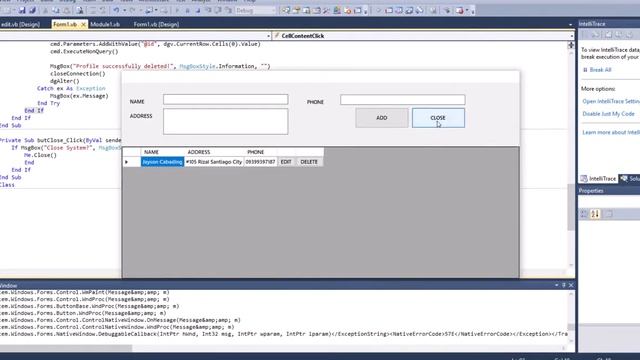Screen dimensions: 640x360
Task: Click Learn more about IntelliTrace link
Action: point(611,132)
